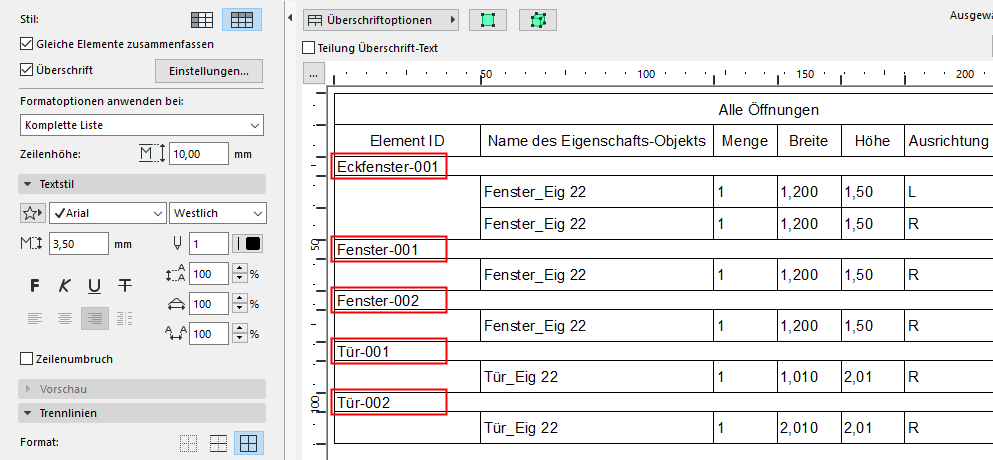Increase the line spacing percentage stepper
Viewport: 993px width, 460px height.
[239, 270]
